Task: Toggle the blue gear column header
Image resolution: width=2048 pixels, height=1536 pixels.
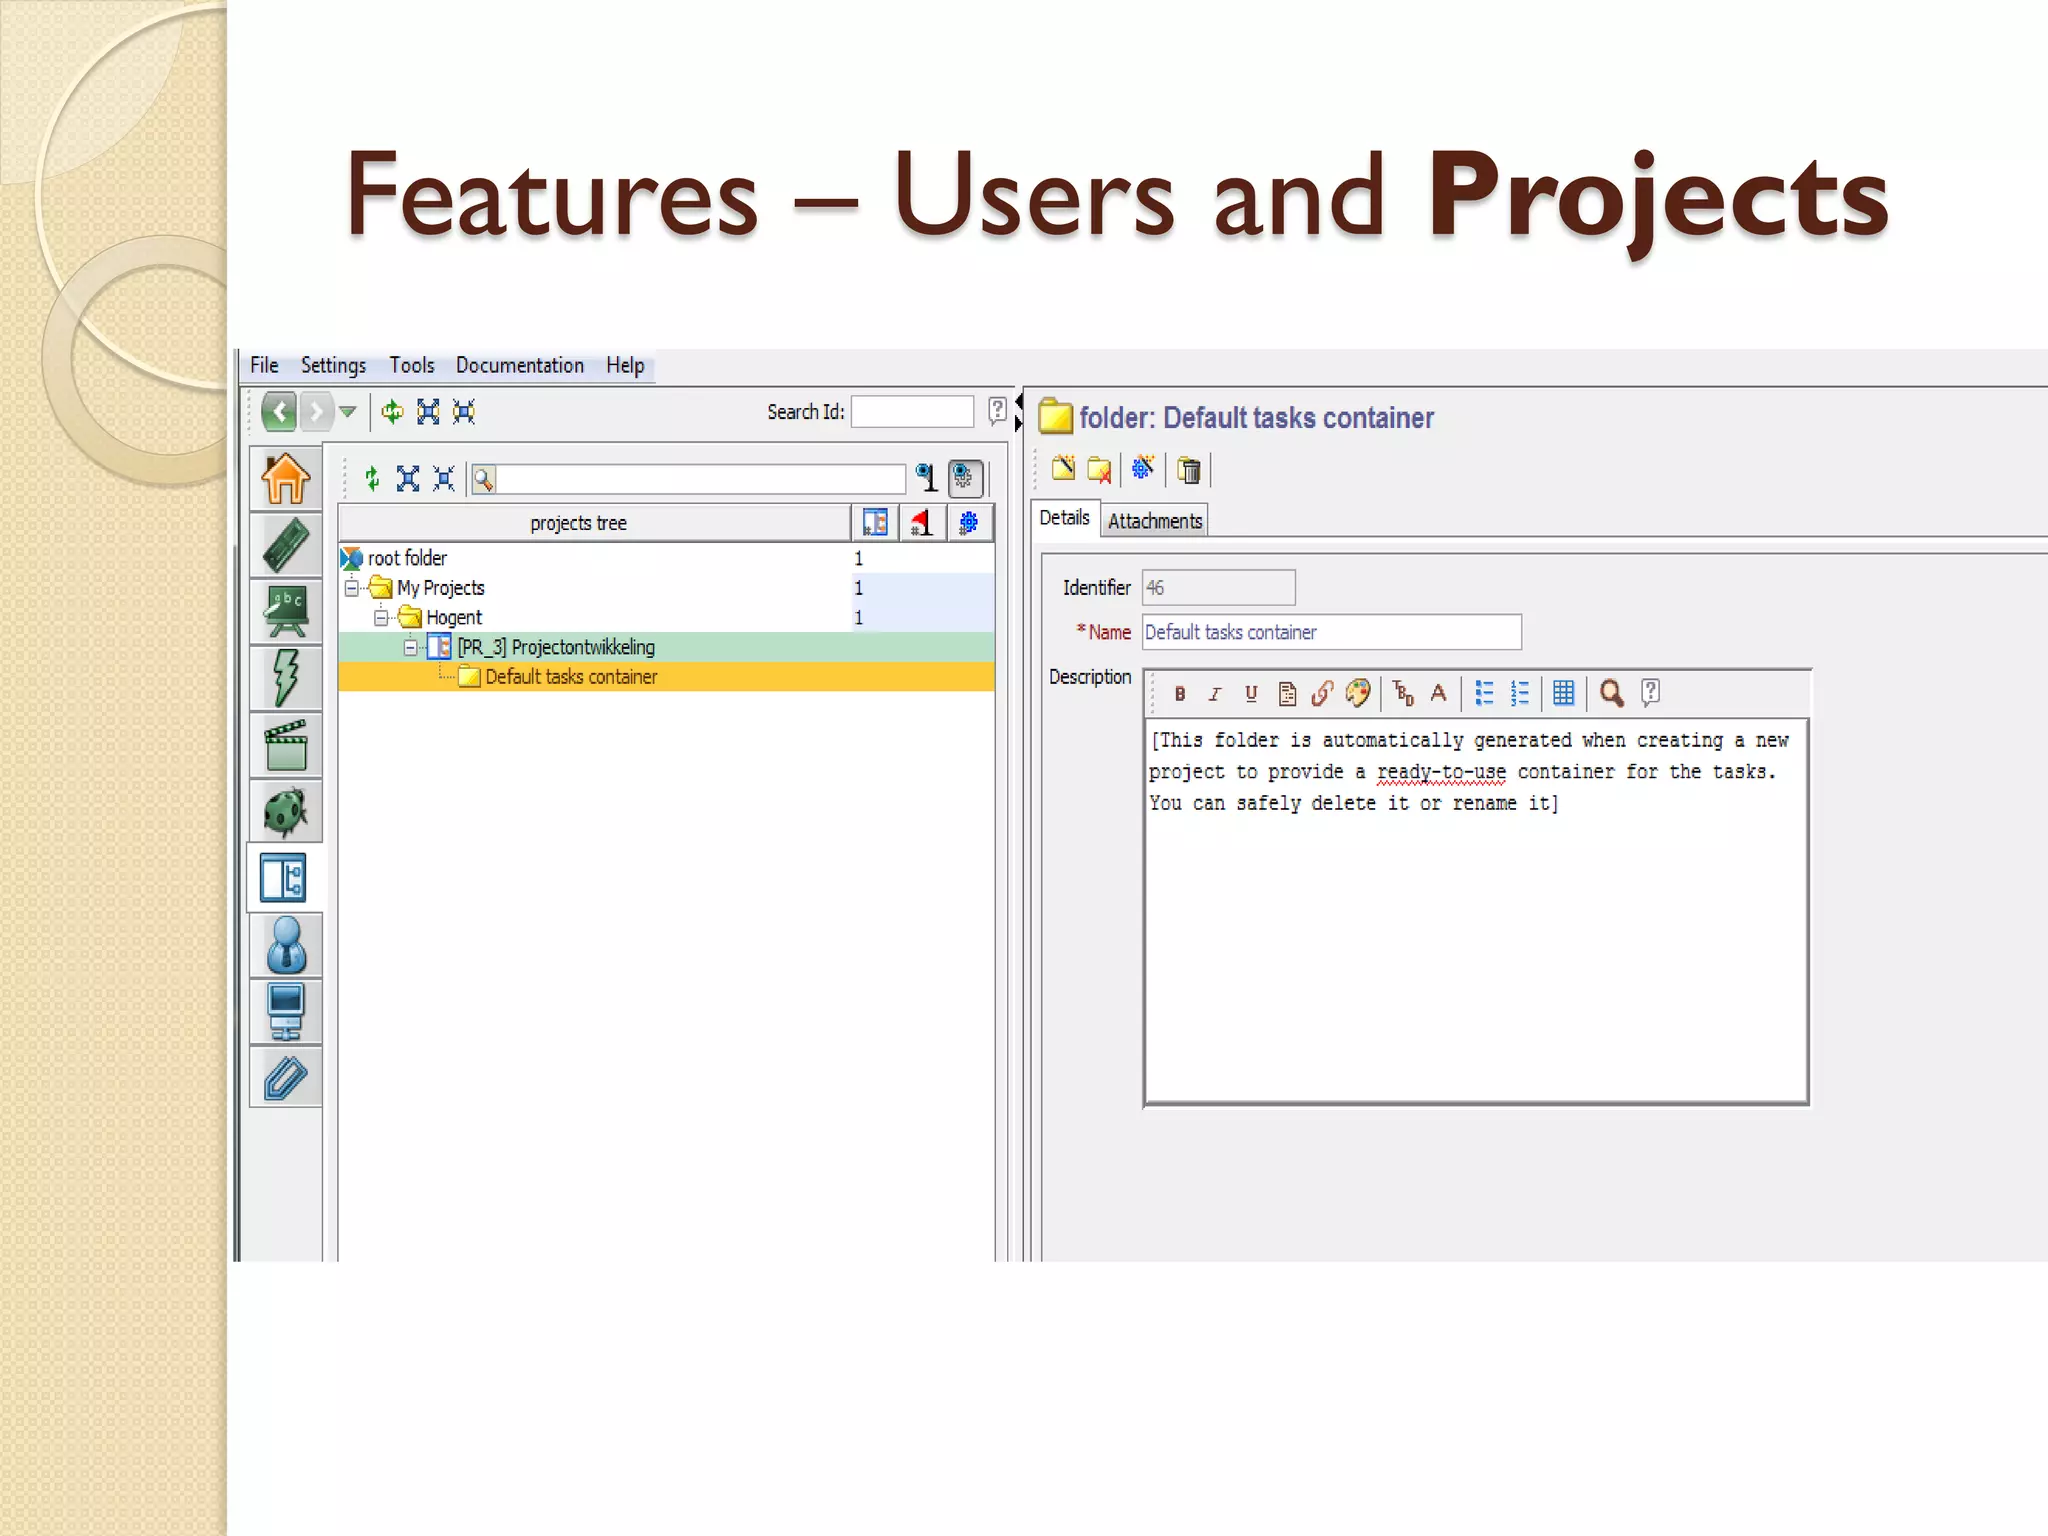Action: point(968,522)
